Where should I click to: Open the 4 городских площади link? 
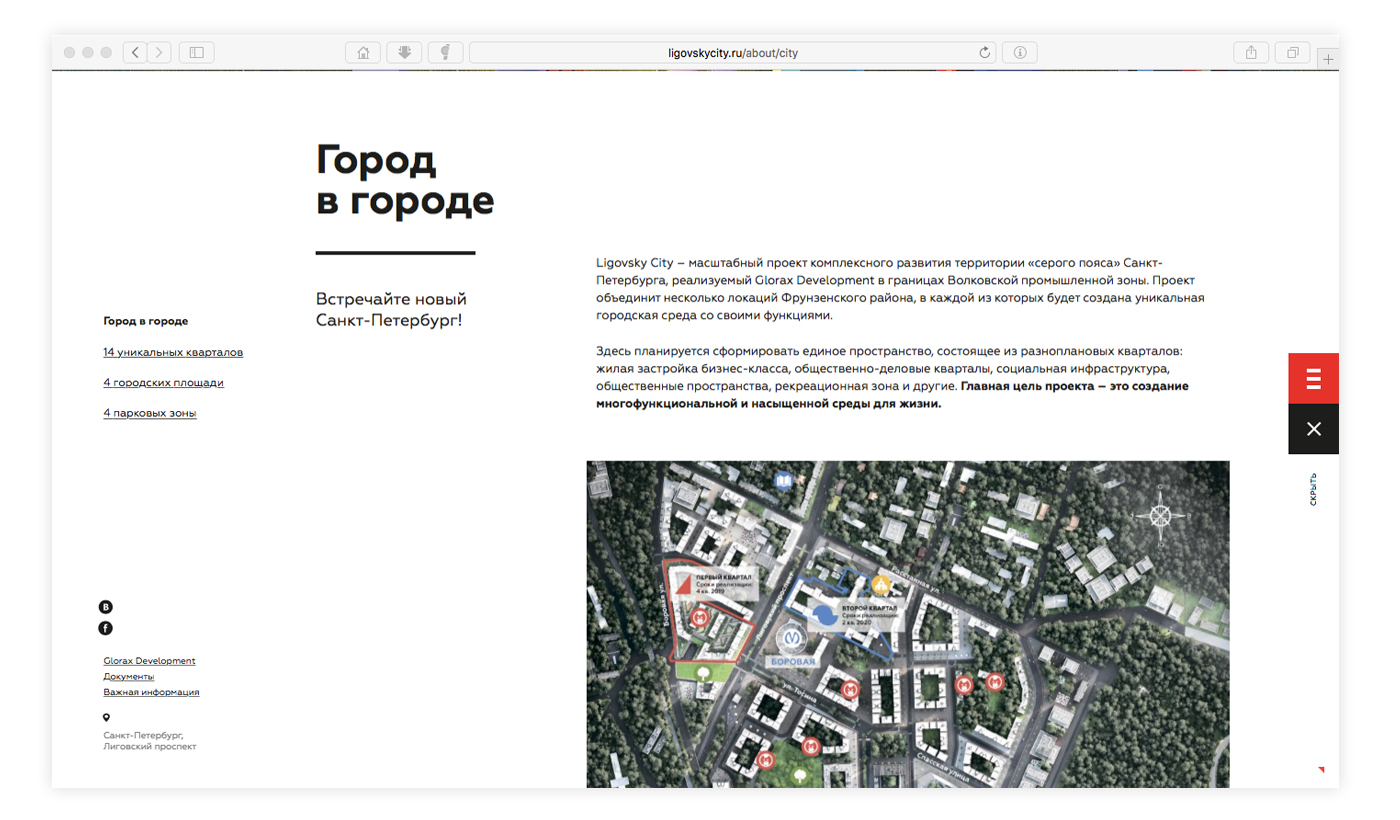point(164,382)
